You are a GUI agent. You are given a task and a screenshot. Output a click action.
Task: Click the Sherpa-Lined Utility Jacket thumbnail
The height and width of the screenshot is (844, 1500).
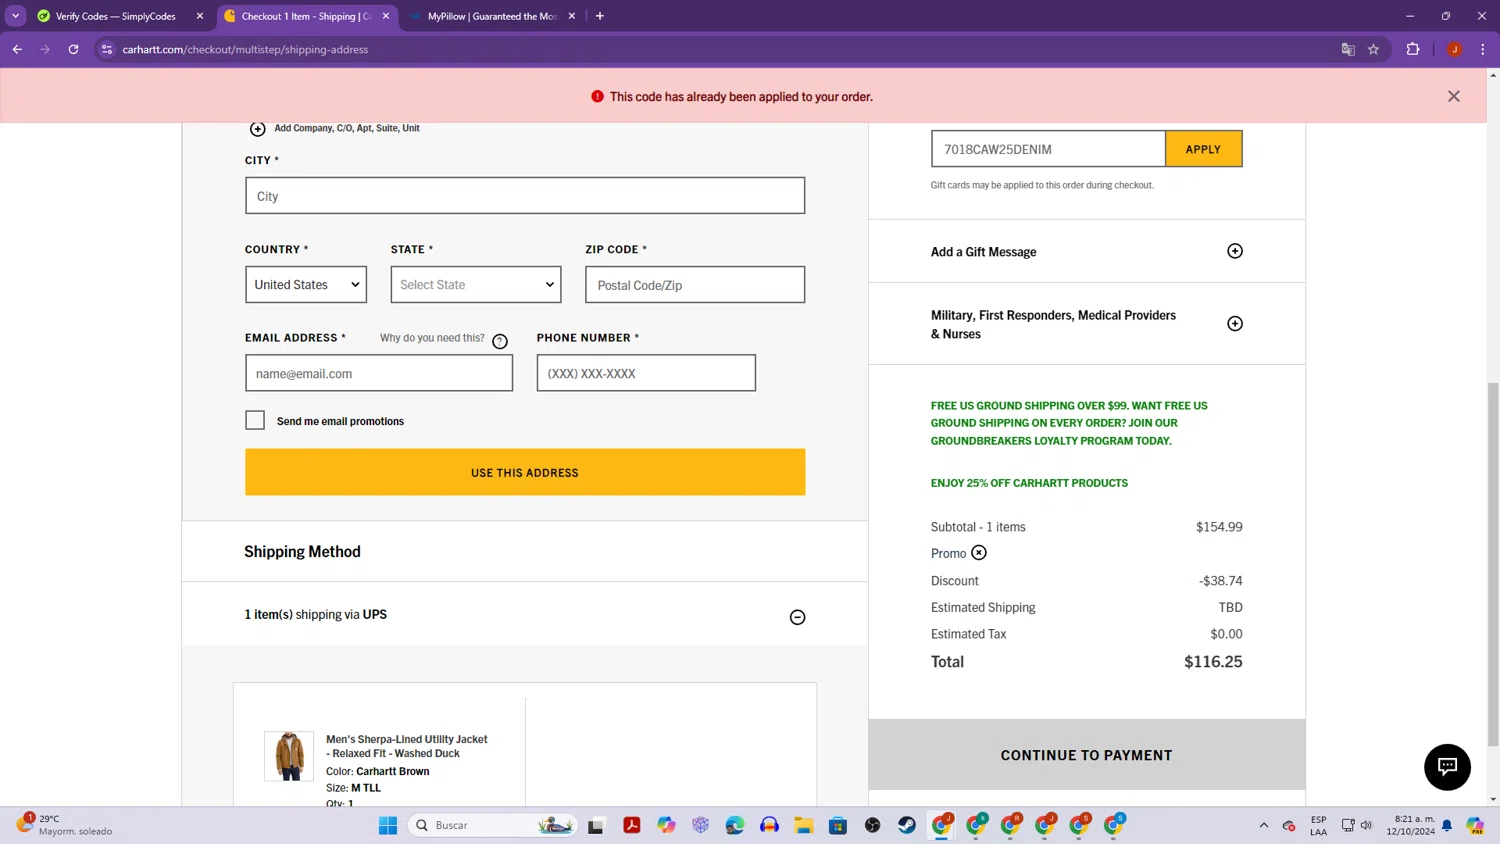(289, 755)
